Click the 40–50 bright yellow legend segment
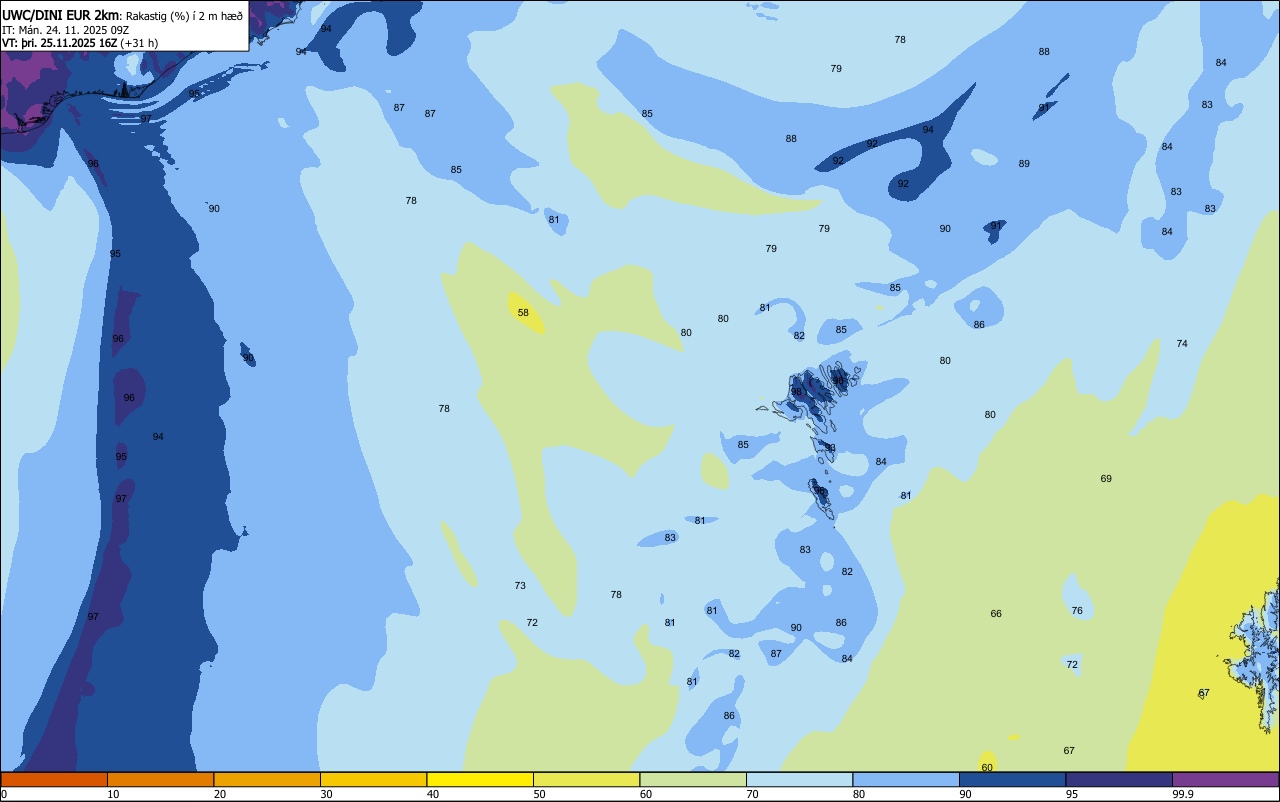The width and height of the screenshot is (1280, 802). pos(480,779)
